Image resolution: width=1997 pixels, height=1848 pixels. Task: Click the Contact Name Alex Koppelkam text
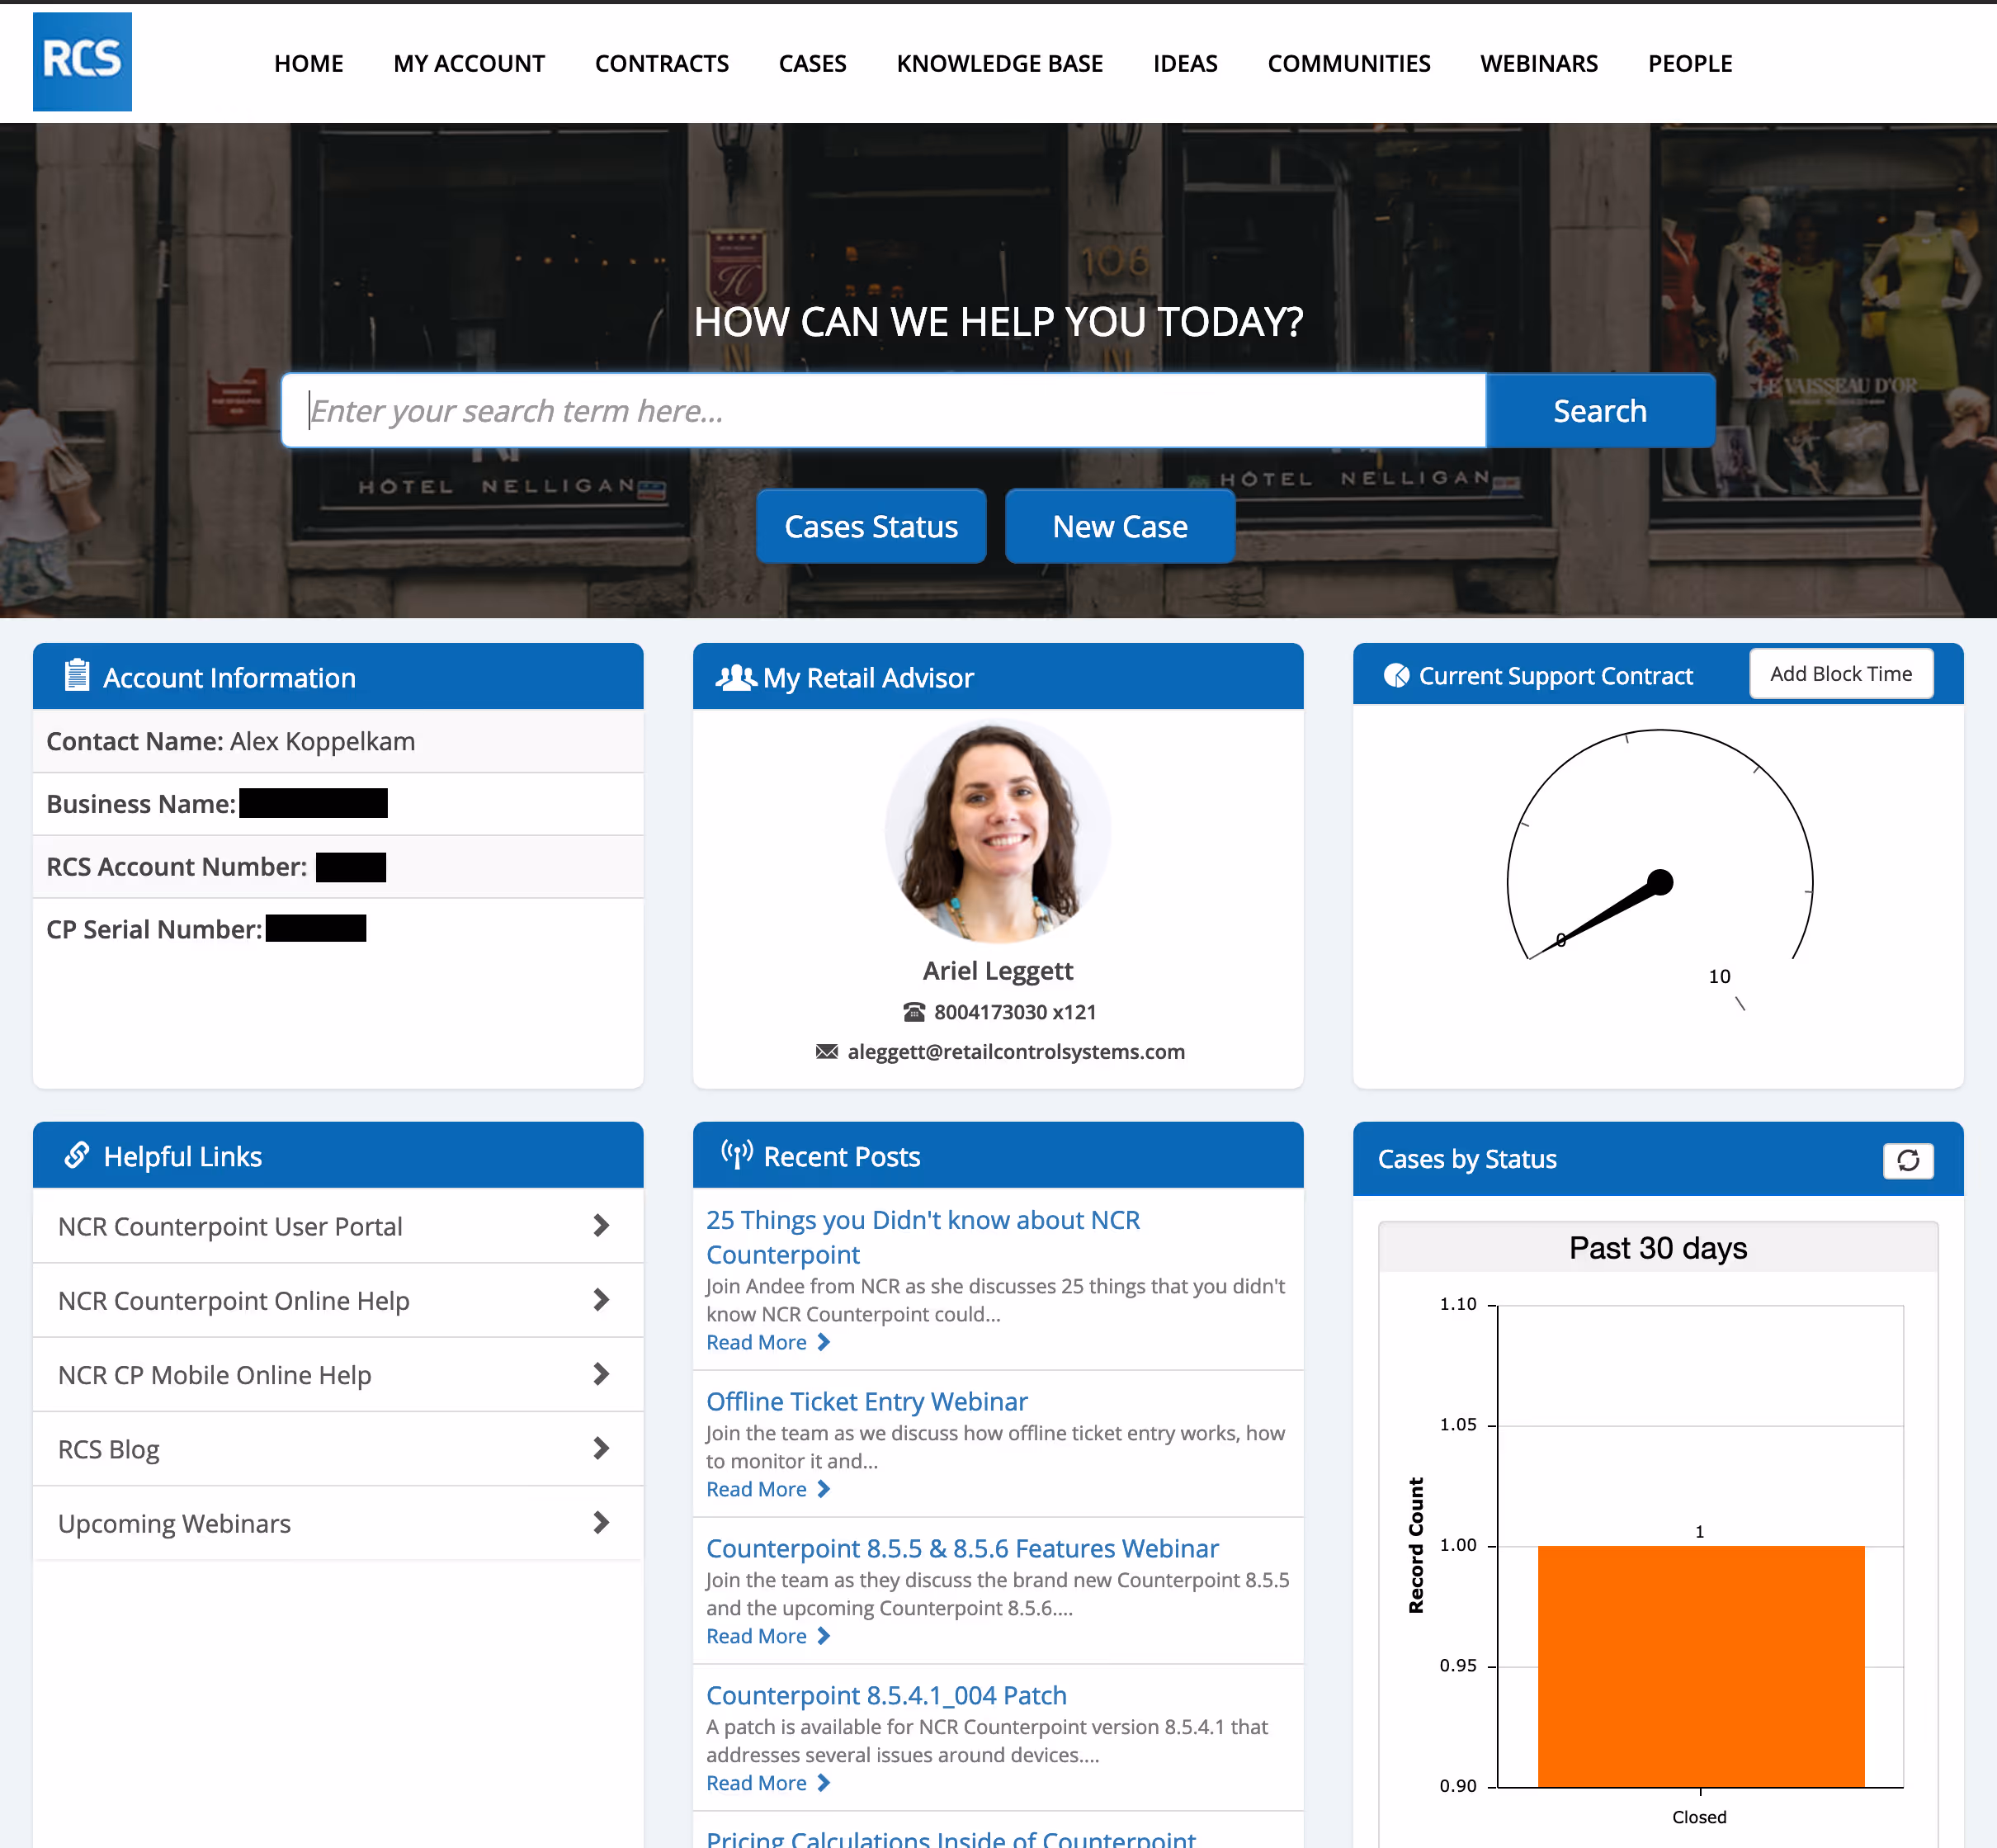(231, 741)
